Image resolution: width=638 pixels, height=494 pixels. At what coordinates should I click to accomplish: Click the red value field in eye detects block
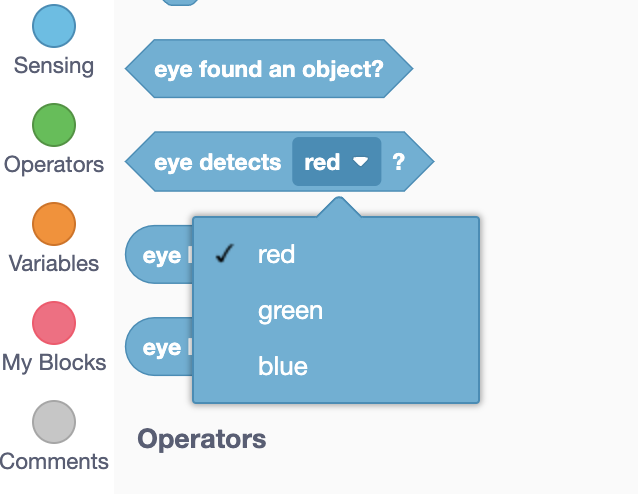[322, 162]
